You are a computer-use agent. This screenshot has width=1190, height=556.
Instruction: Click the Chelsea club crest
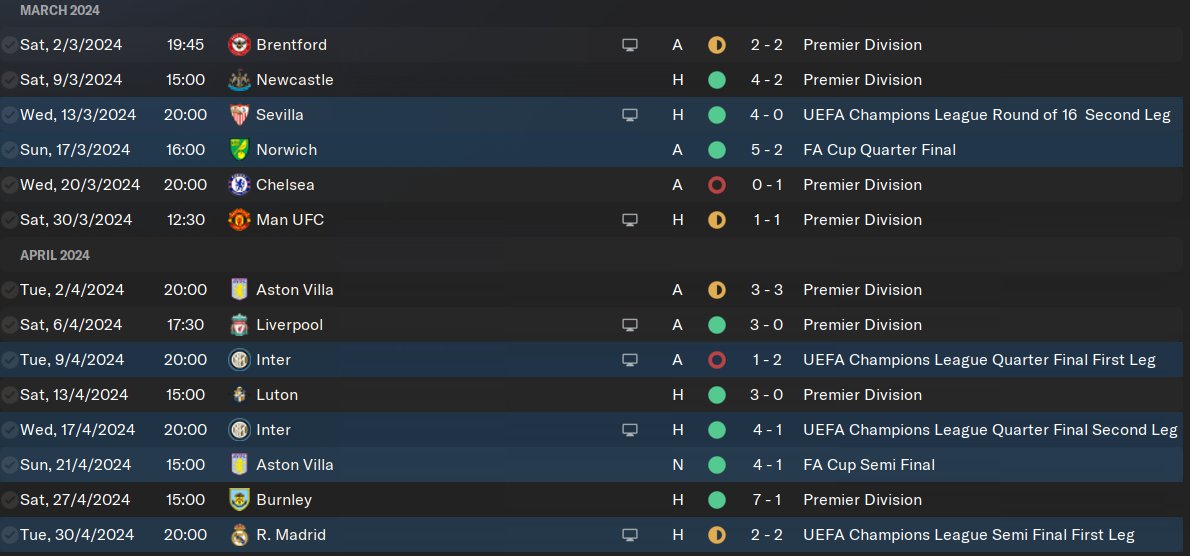(239, 185)
